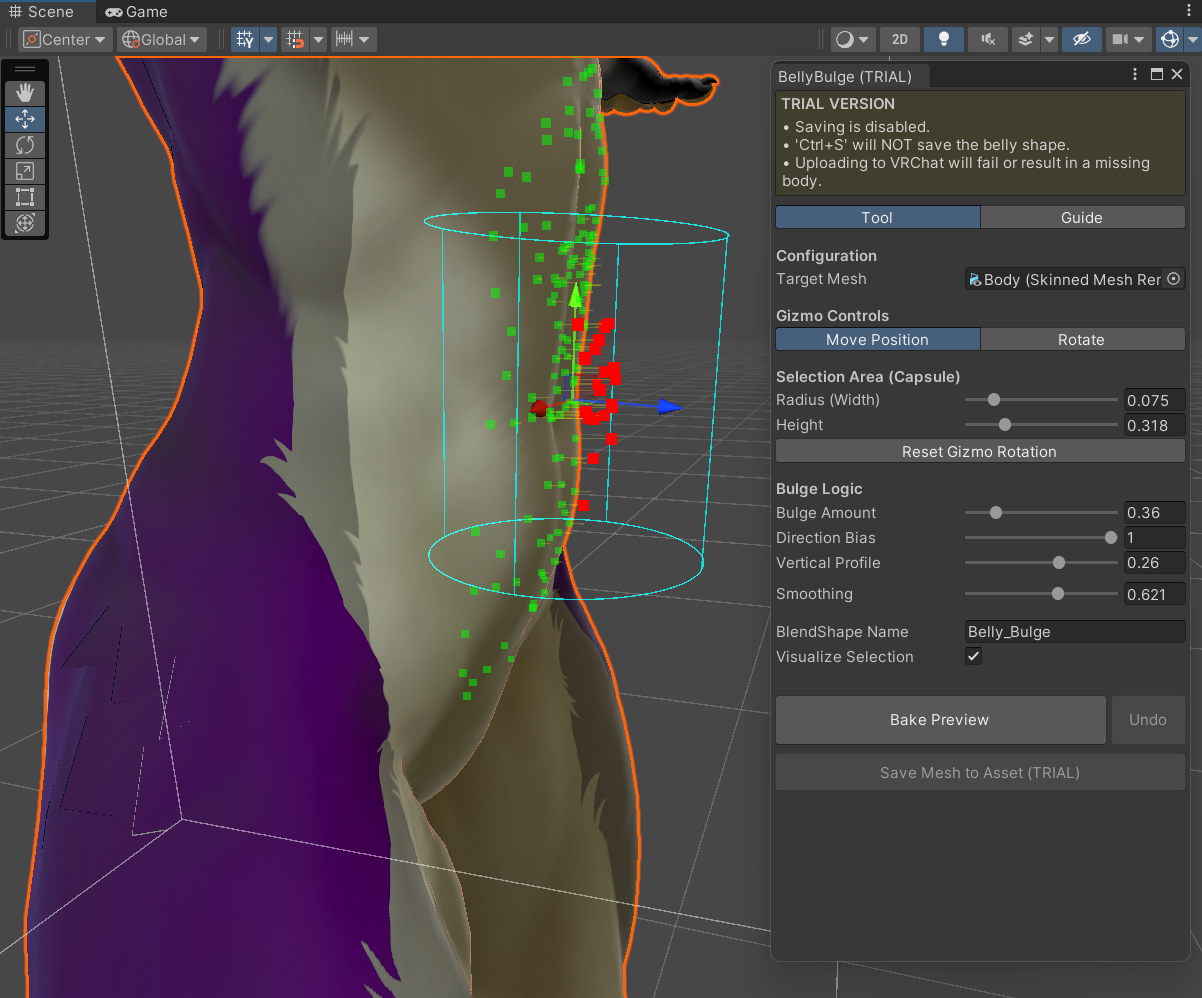Open the Guide tab in BellyBulge
Image resolution: width=1202 pixels, height=998 pixels.
coord(1083,217)
